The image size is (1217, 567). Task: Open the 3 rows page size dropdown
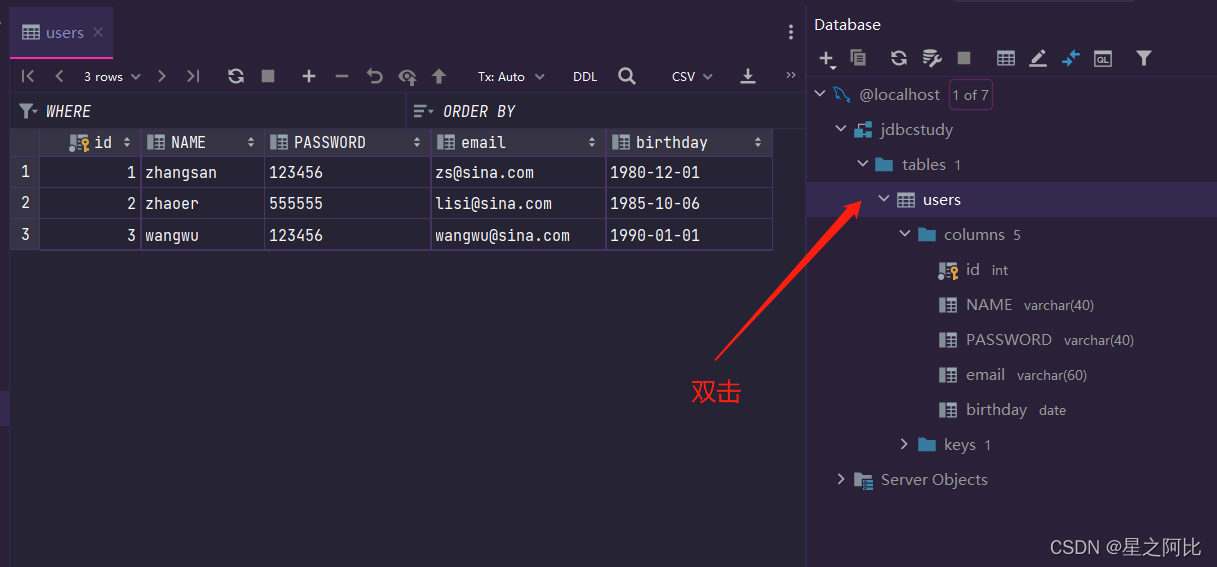[112, 76]
